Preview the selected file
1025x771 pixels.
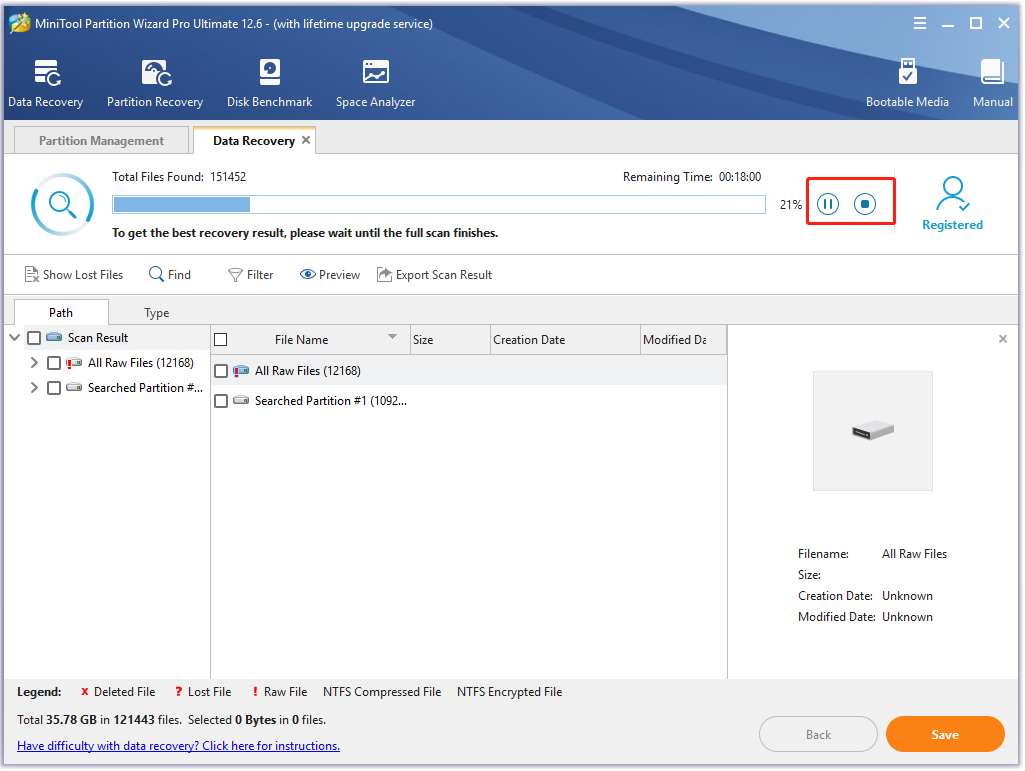coord(330,275)
